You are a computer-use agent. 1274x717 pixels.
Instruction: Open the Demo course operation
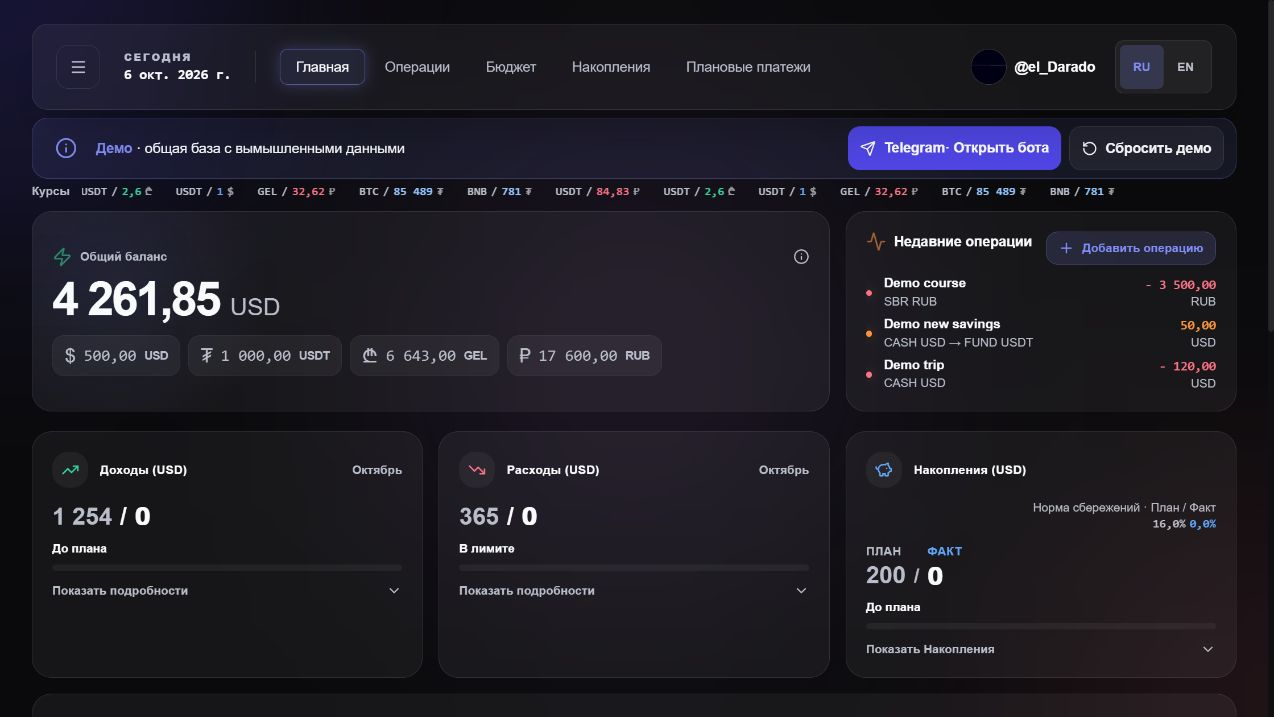pos(1041,292)
